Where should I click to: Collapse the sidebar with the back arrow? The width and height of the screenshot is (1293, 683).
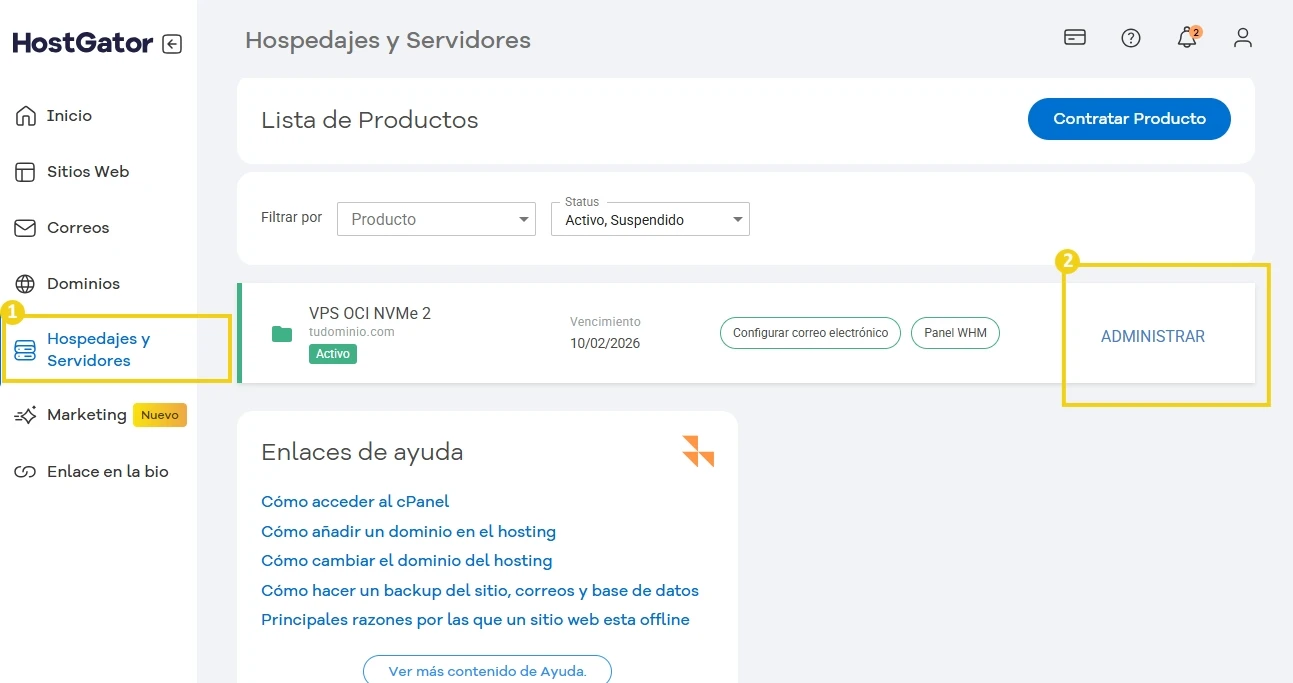pos(170,44)
